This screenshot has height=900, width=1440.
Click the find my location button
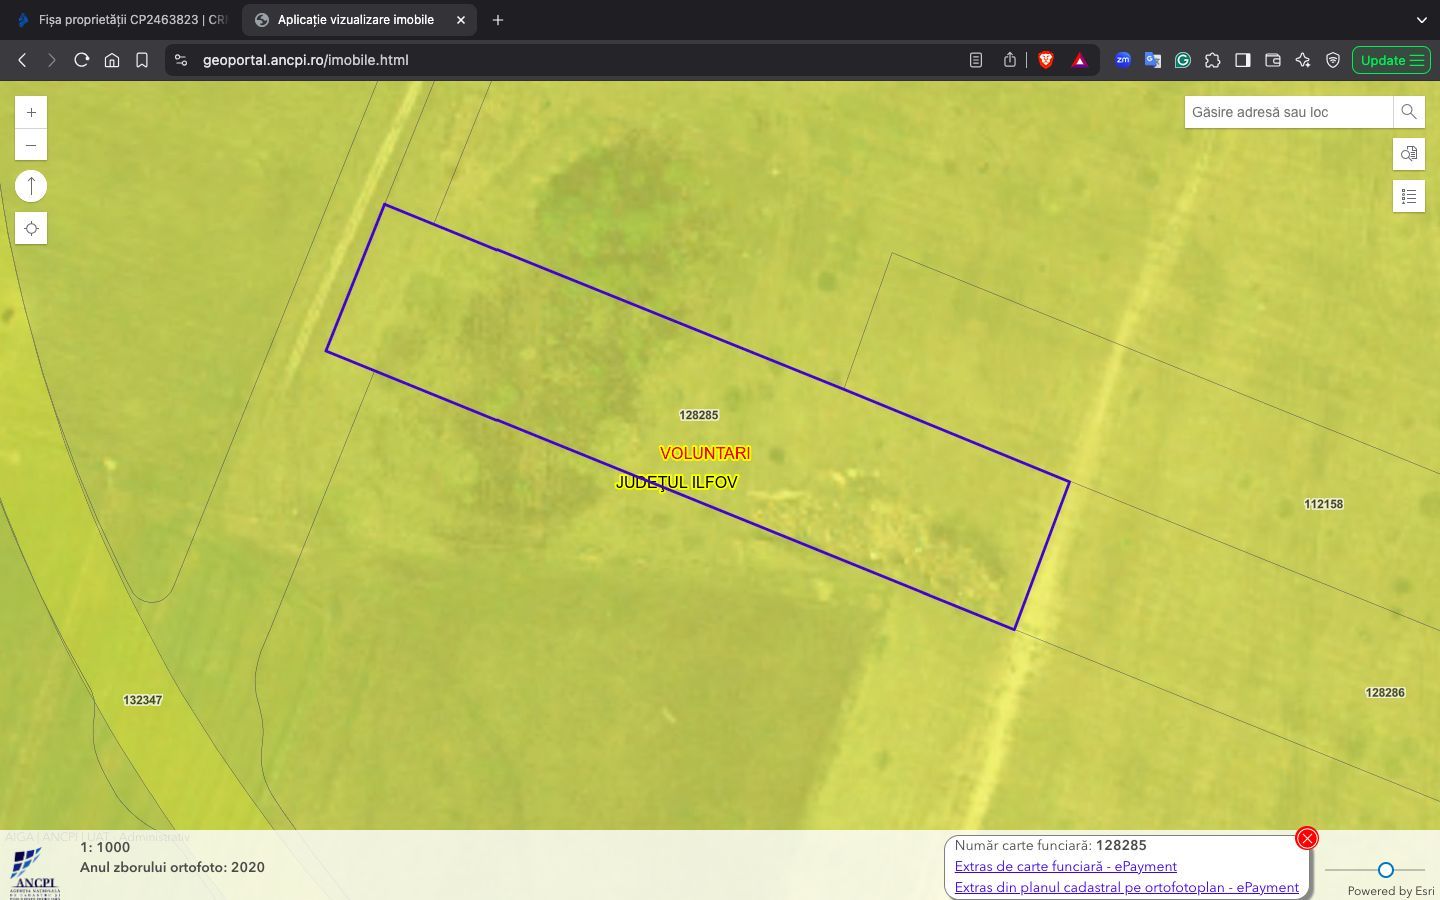point(31,229)
